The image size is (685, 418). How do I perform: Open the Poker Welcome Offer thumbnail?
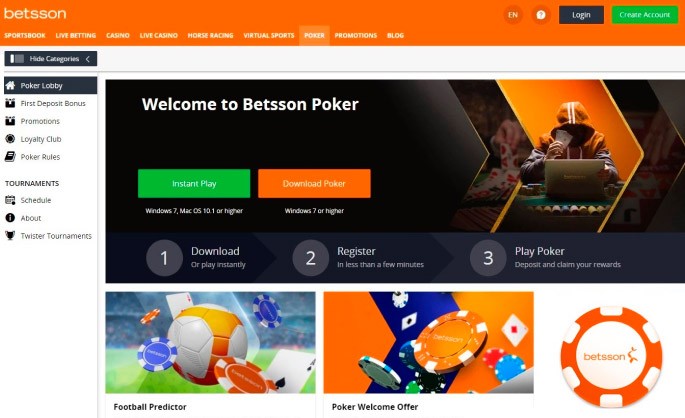tap(429, 342)
